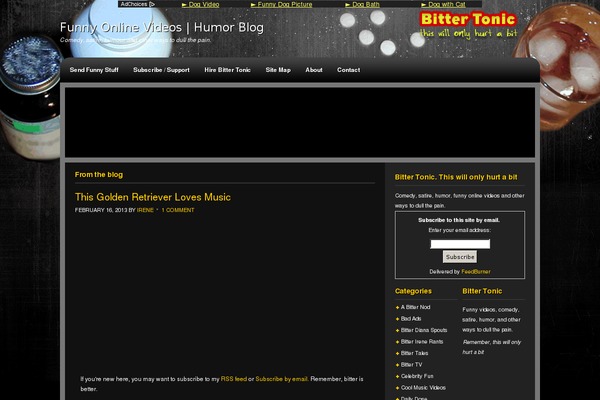Open the Dog Video ad link
The image size is (600, 400).
point(201,4)
